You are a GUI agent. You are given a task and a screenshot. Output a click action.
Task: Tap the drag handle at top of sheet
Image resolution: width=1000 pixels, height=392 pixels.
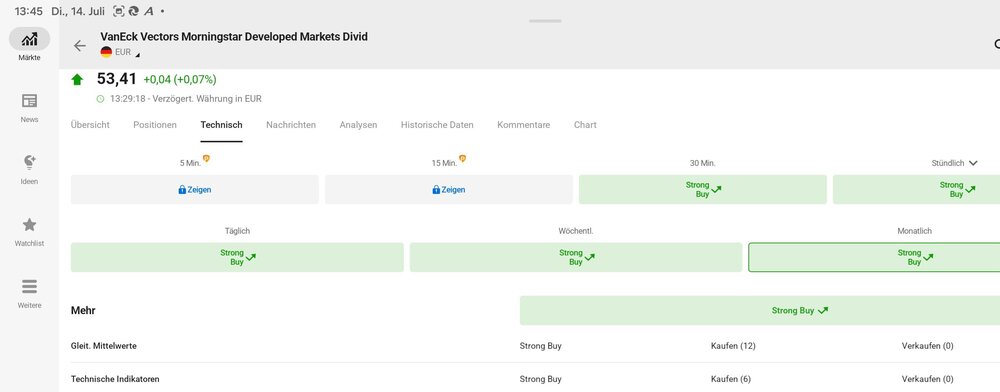[545, 21]
